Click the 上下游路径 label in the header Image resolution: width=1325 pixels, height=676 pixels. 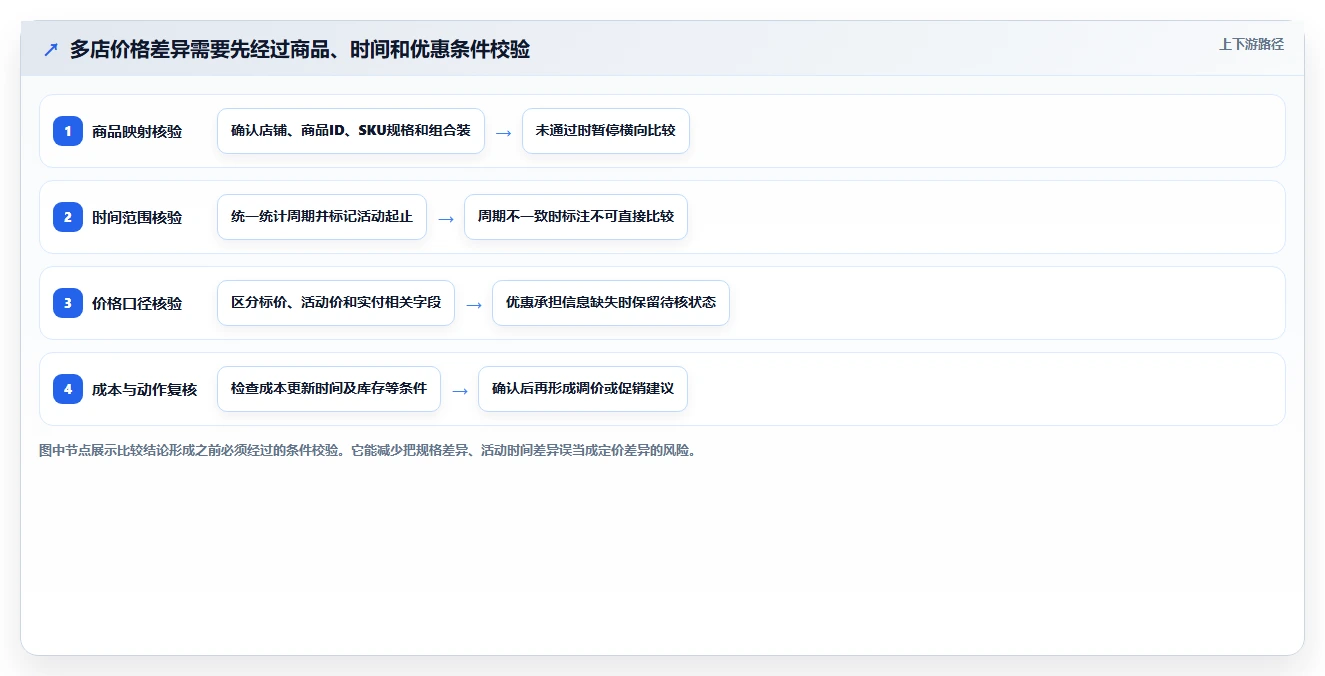(x=1251, y=44)
